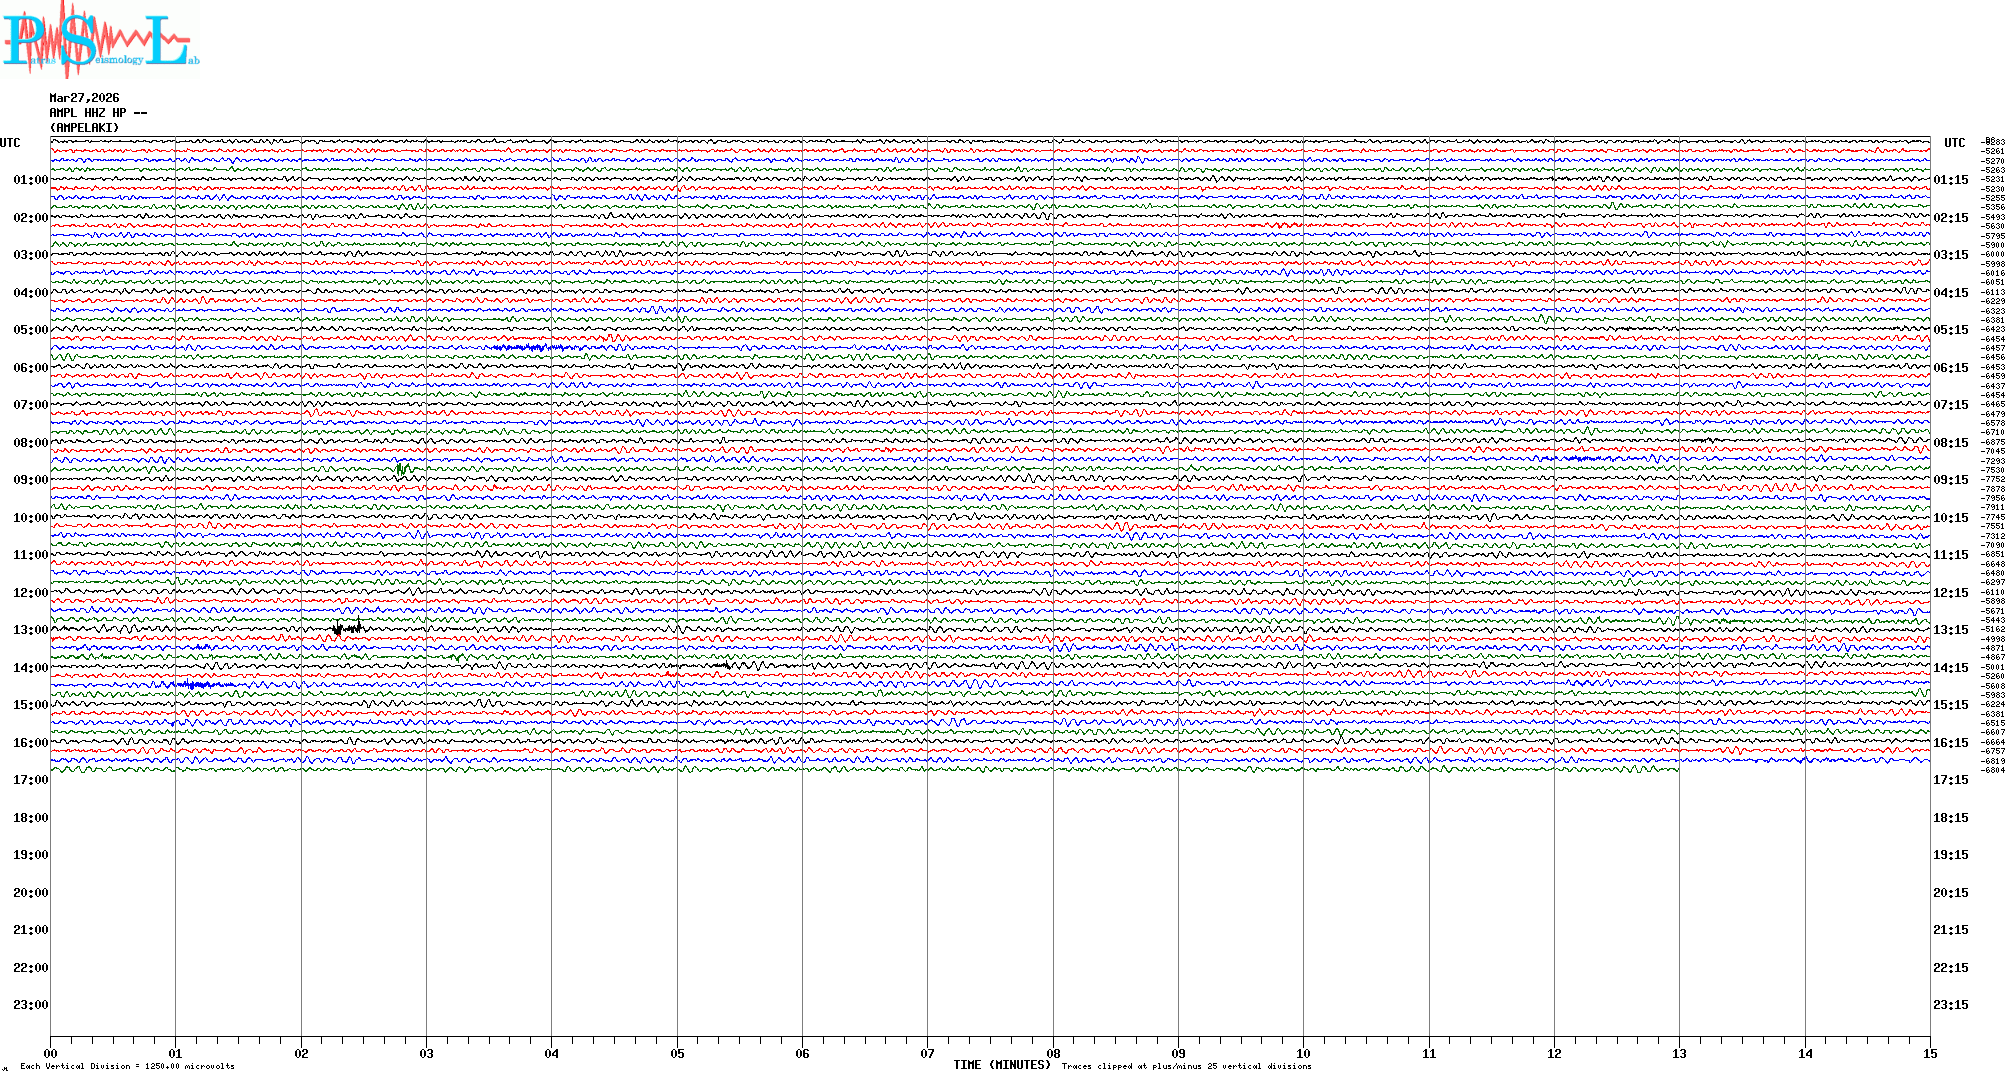Select the 23:00 hour label on left
Screen dimensions: 2010x1080
30,1005
